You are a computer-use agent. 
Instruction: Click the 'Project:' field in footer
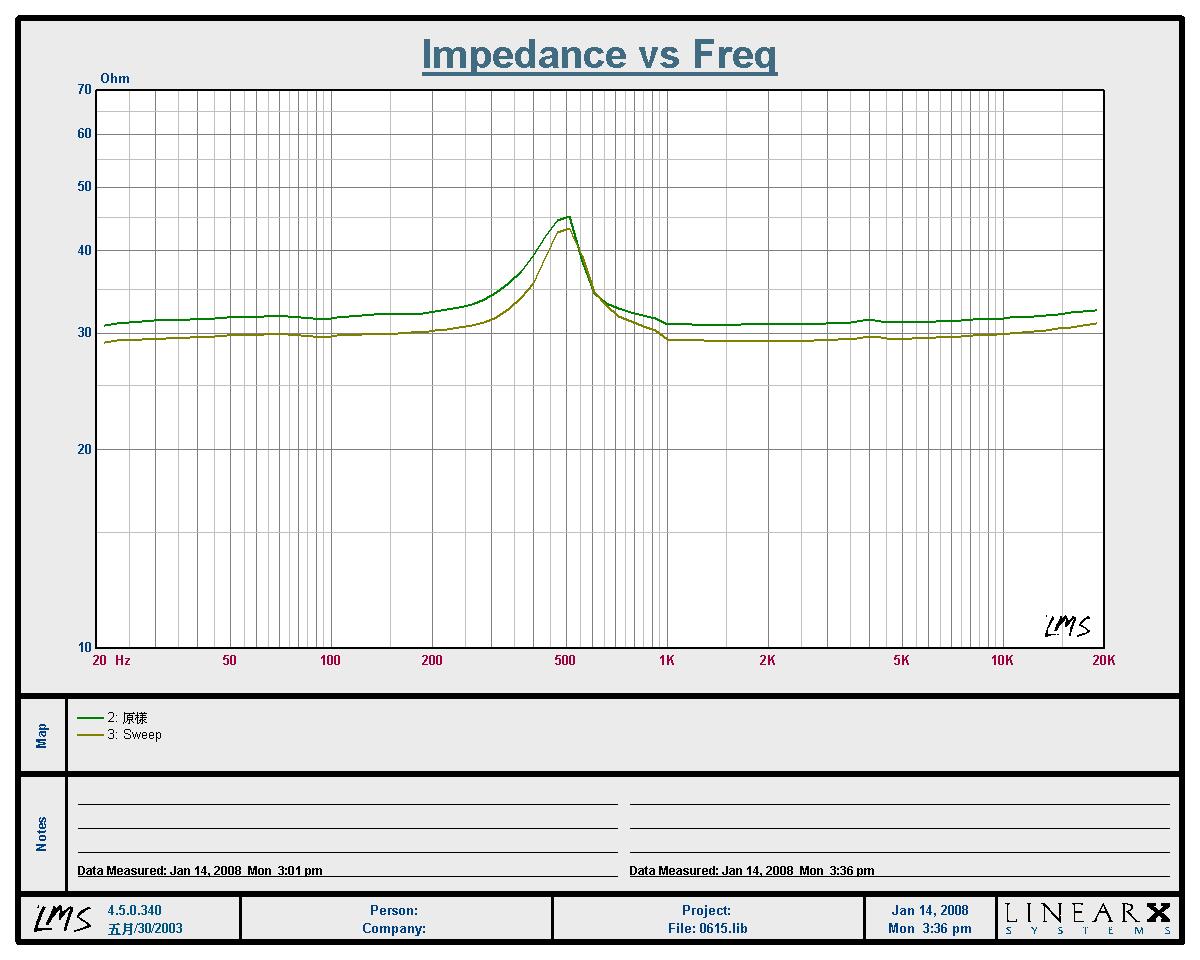[707, 910]
